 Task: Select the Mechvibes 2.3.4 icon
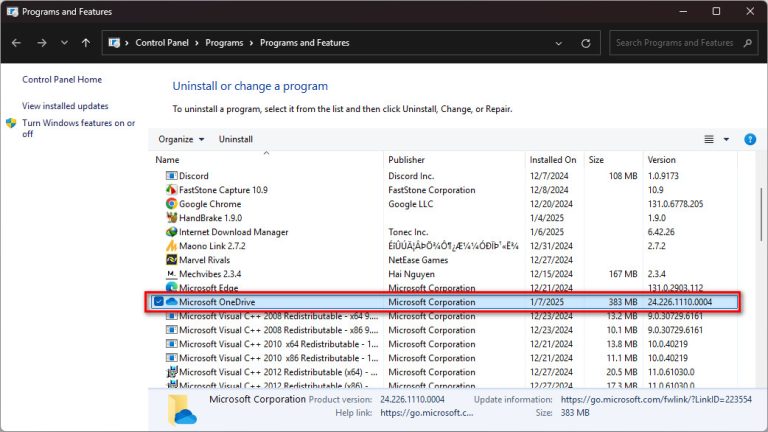(x=171, y=274)
